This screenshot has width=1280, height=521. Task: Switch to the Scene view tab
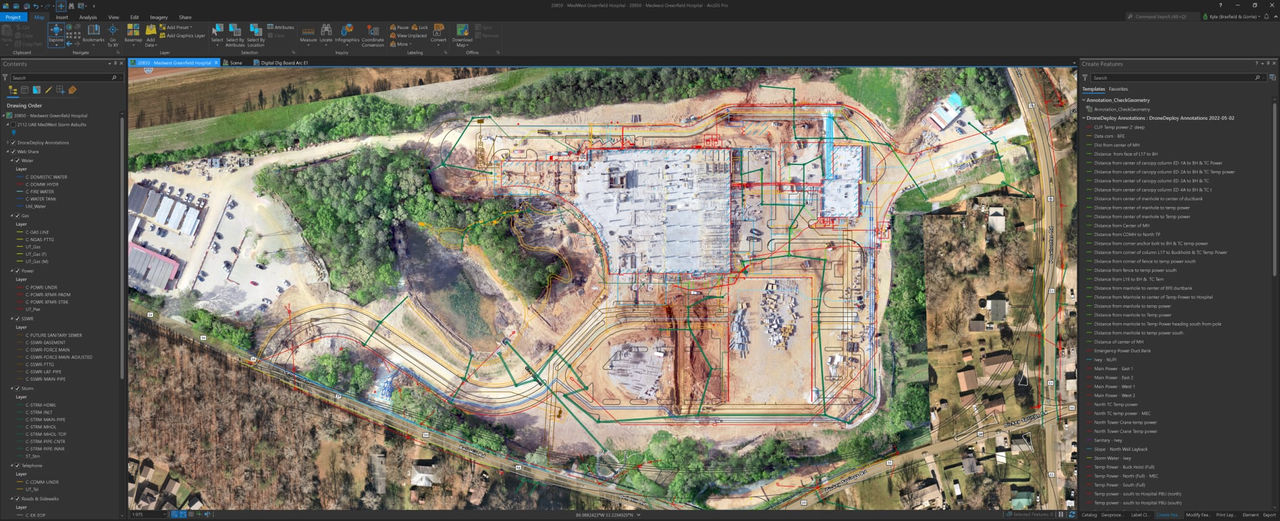[x=236, y=62]
